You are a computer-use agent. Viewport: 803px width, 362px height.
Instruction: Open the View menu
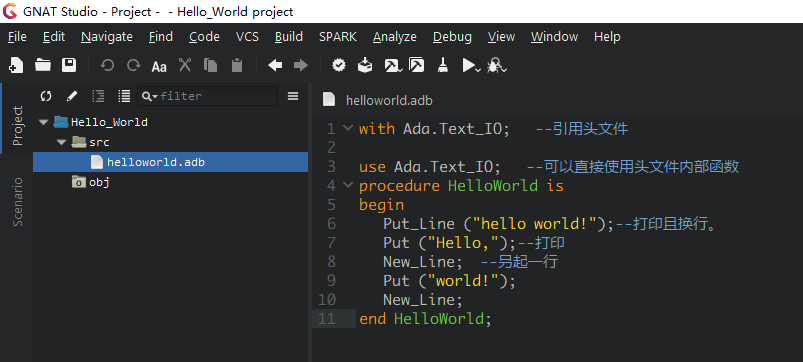[501, 37]
